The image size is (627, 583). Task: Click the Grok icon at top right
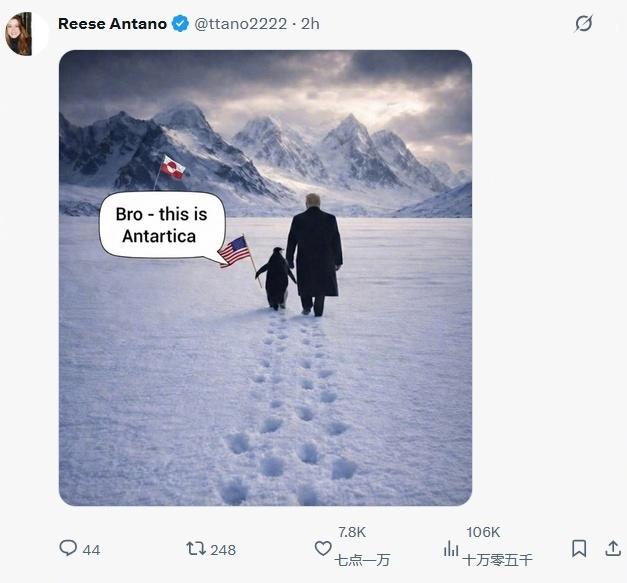click(x=583, y=24)
